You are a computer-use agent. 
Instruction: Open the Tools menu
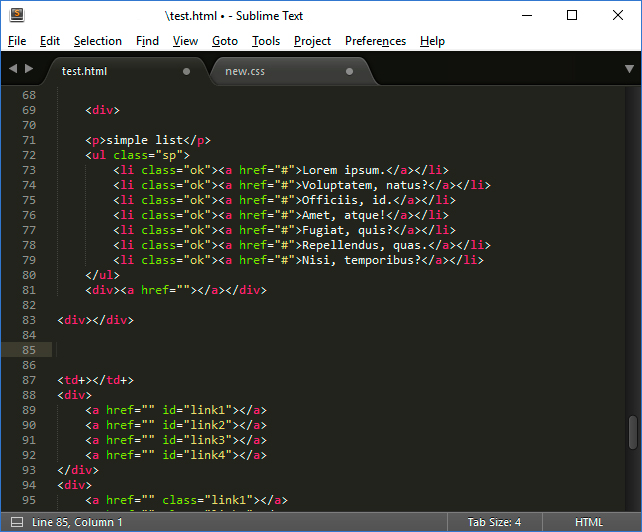(x=266, y=41)
